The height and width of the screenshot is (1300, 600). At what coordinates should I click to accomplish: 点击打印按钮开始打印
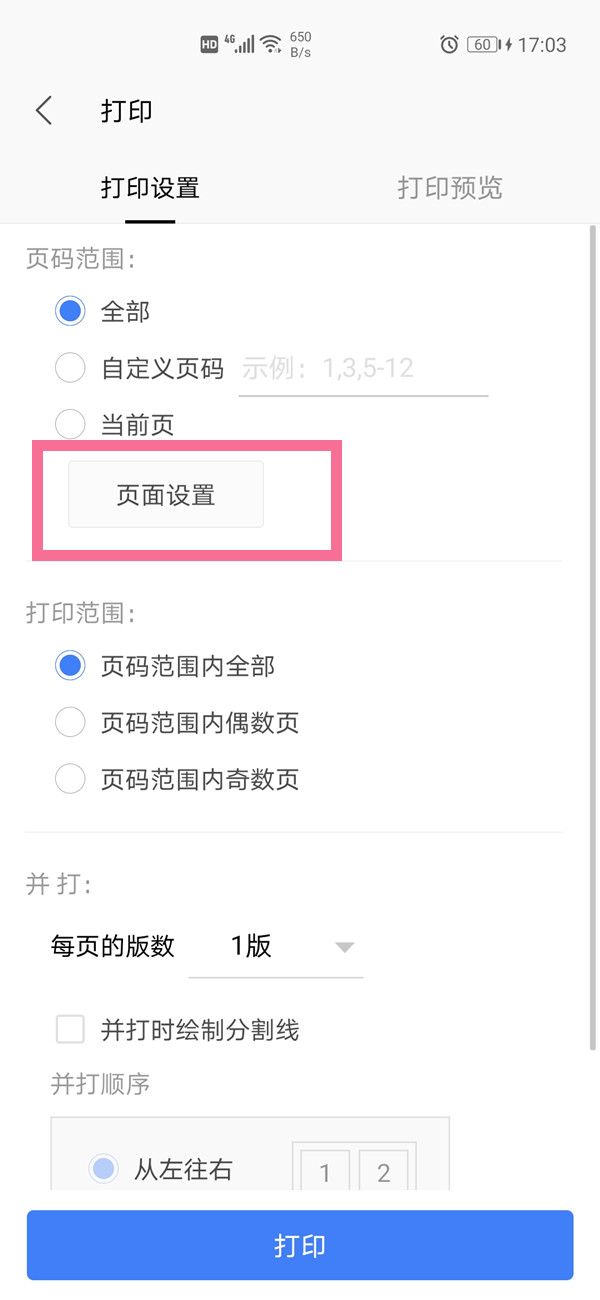300,1244
